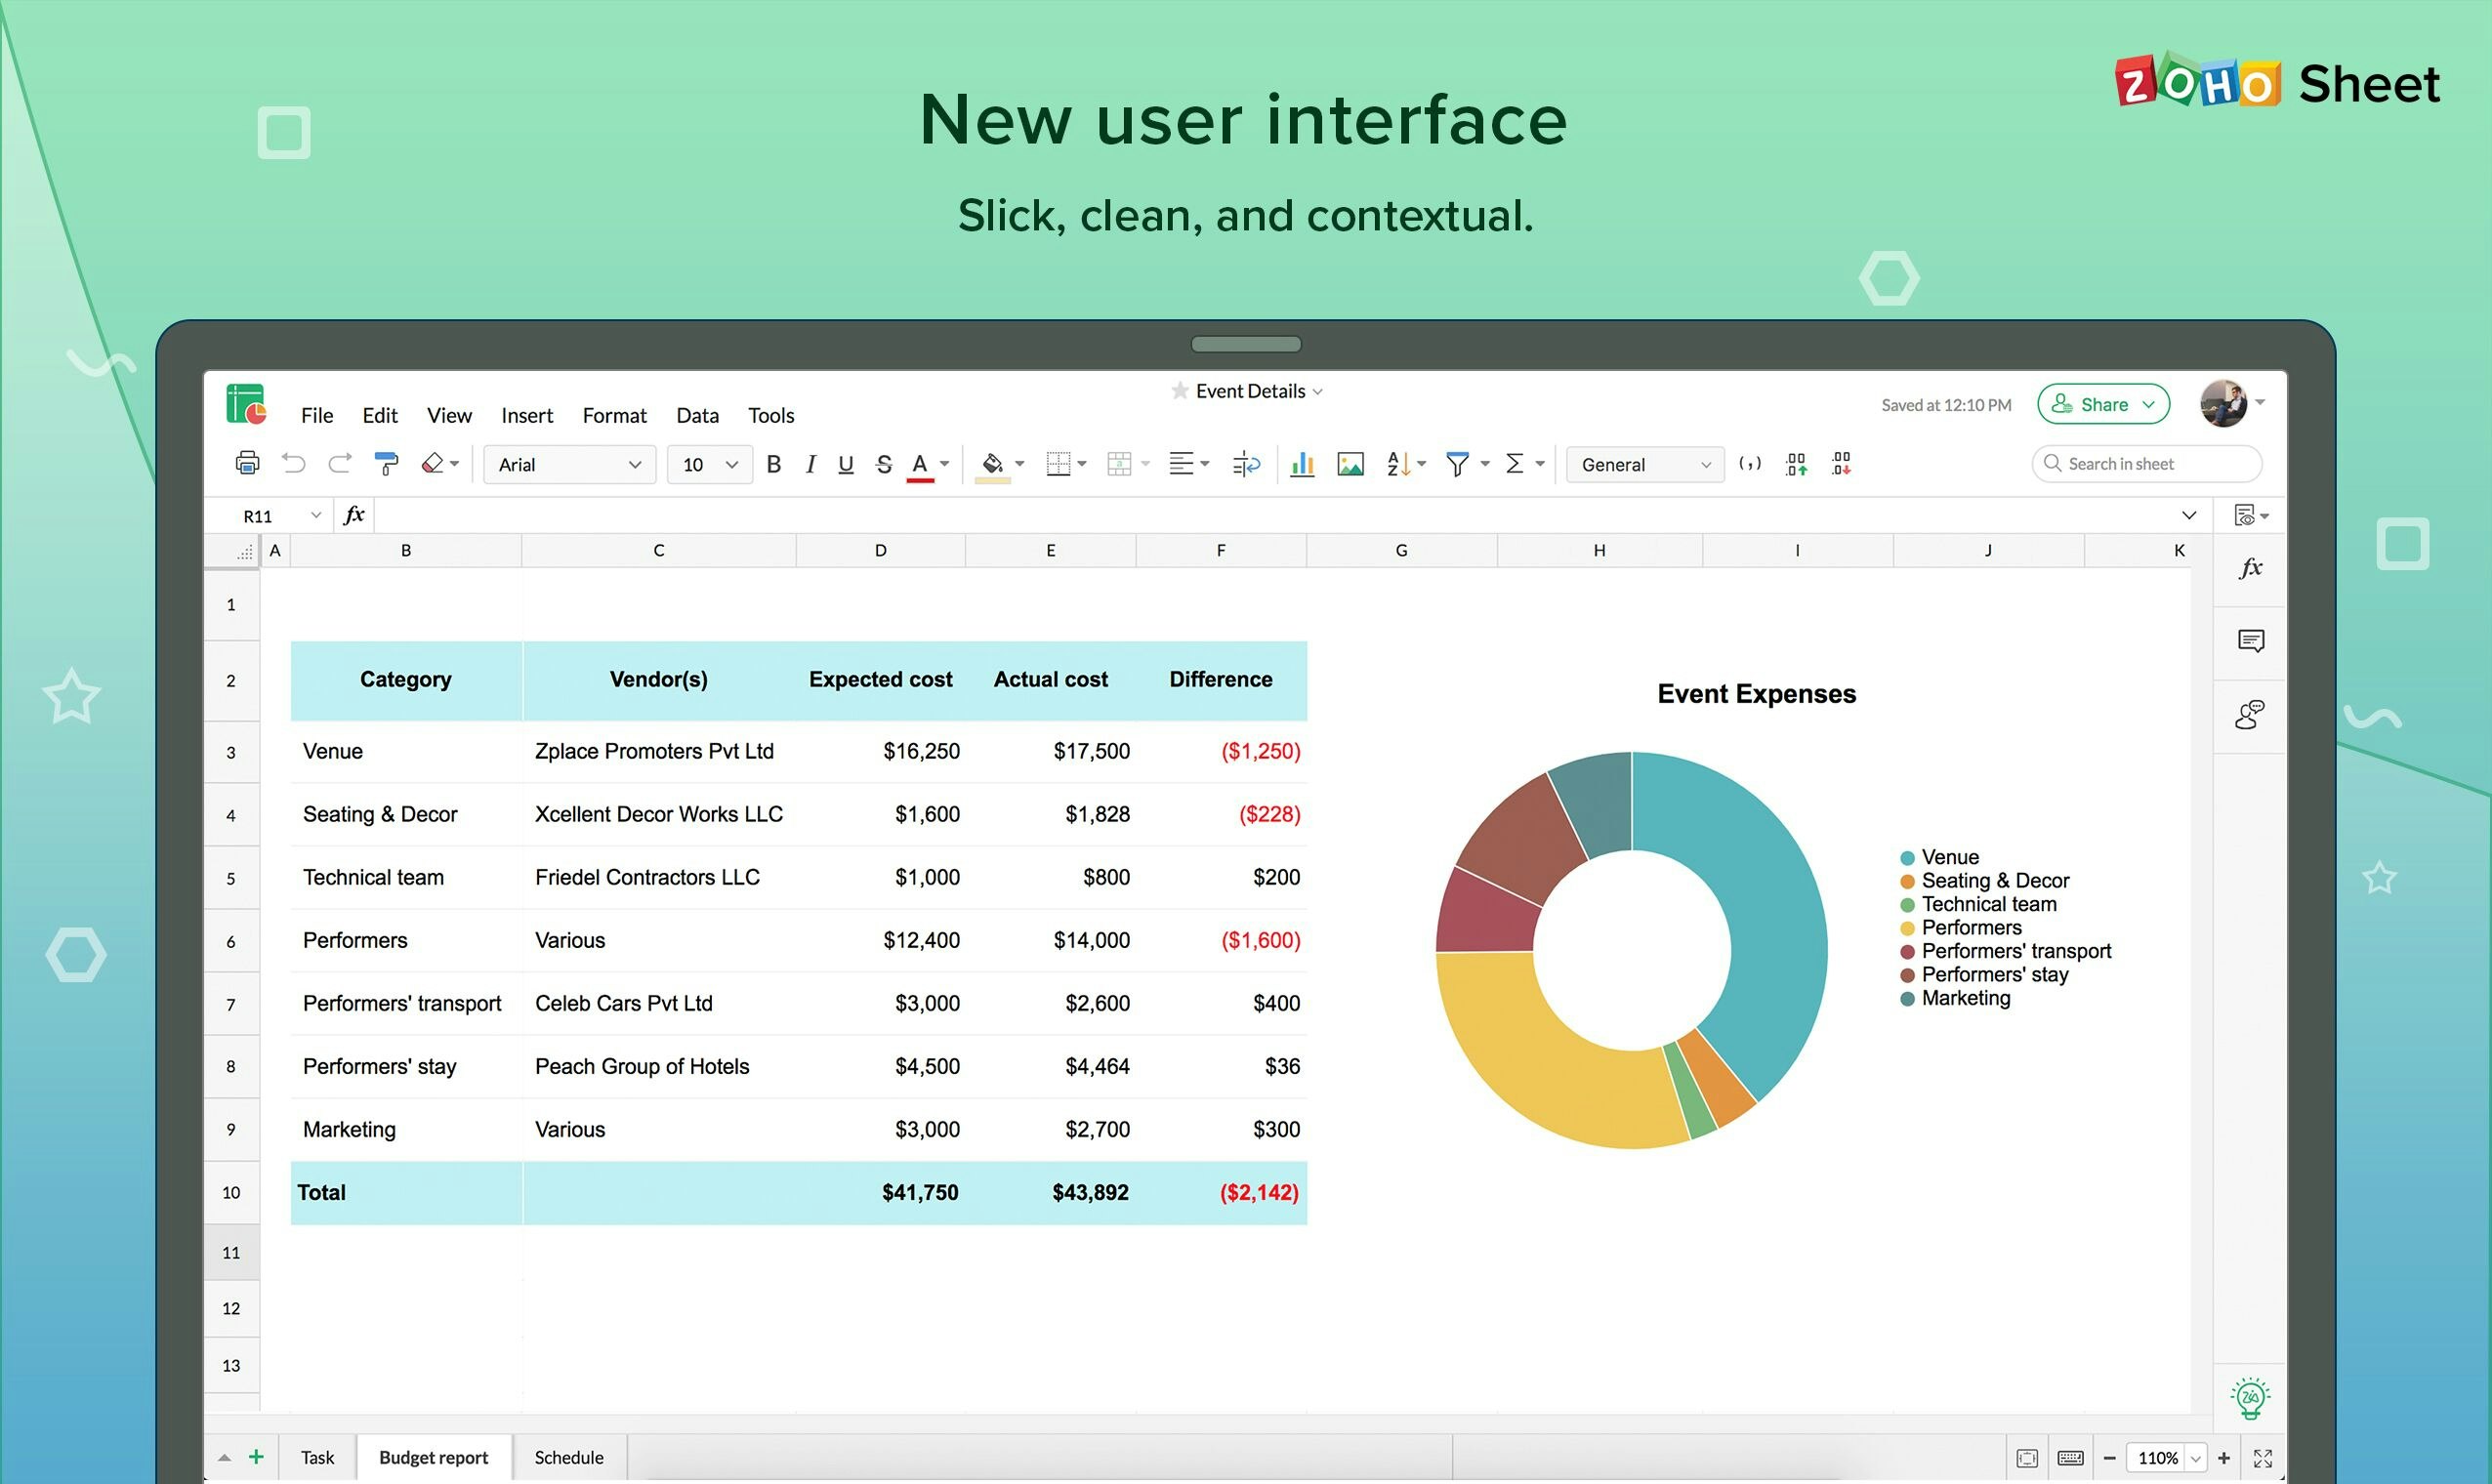Viewport: 2492px width, 1484px height.
Task: Click the Share button
Action: 2103,404
